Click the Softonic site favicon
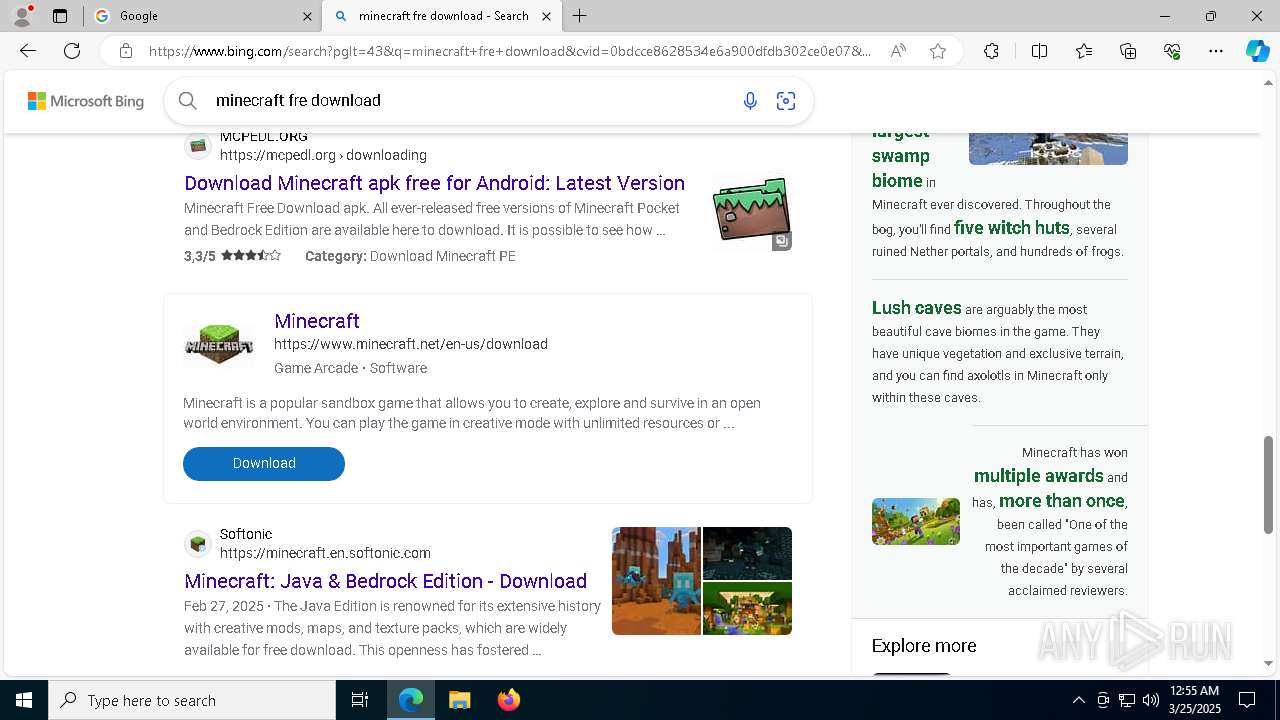1280x720 pixels. tap(198, 544)
